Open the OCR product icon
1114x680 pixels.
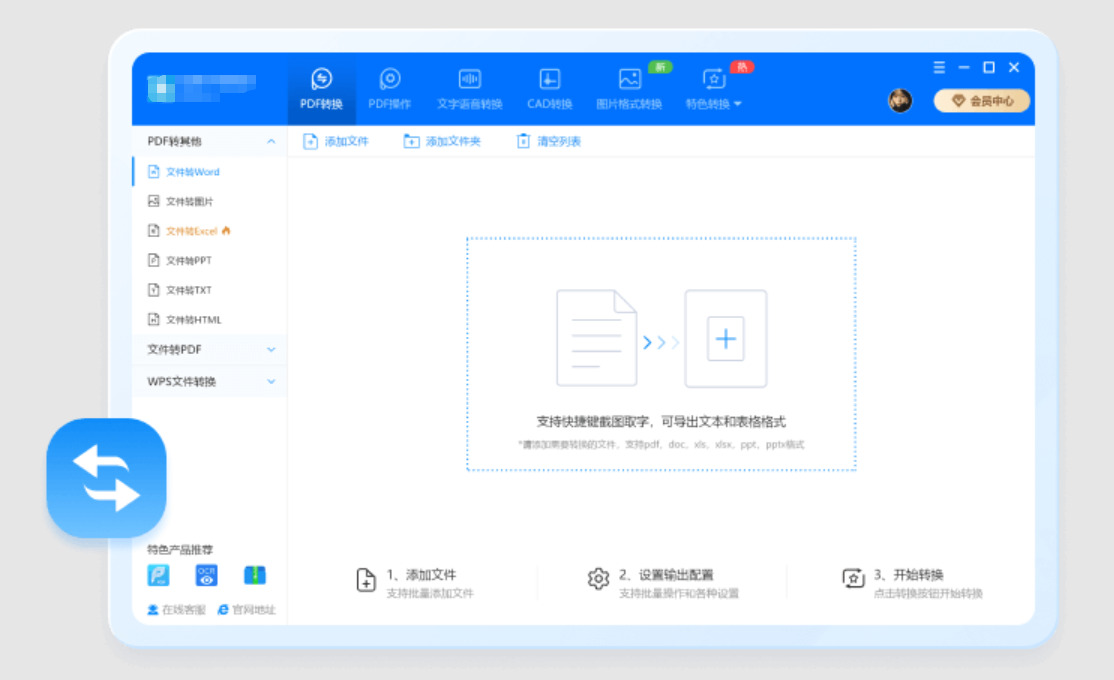pos(207,575)
